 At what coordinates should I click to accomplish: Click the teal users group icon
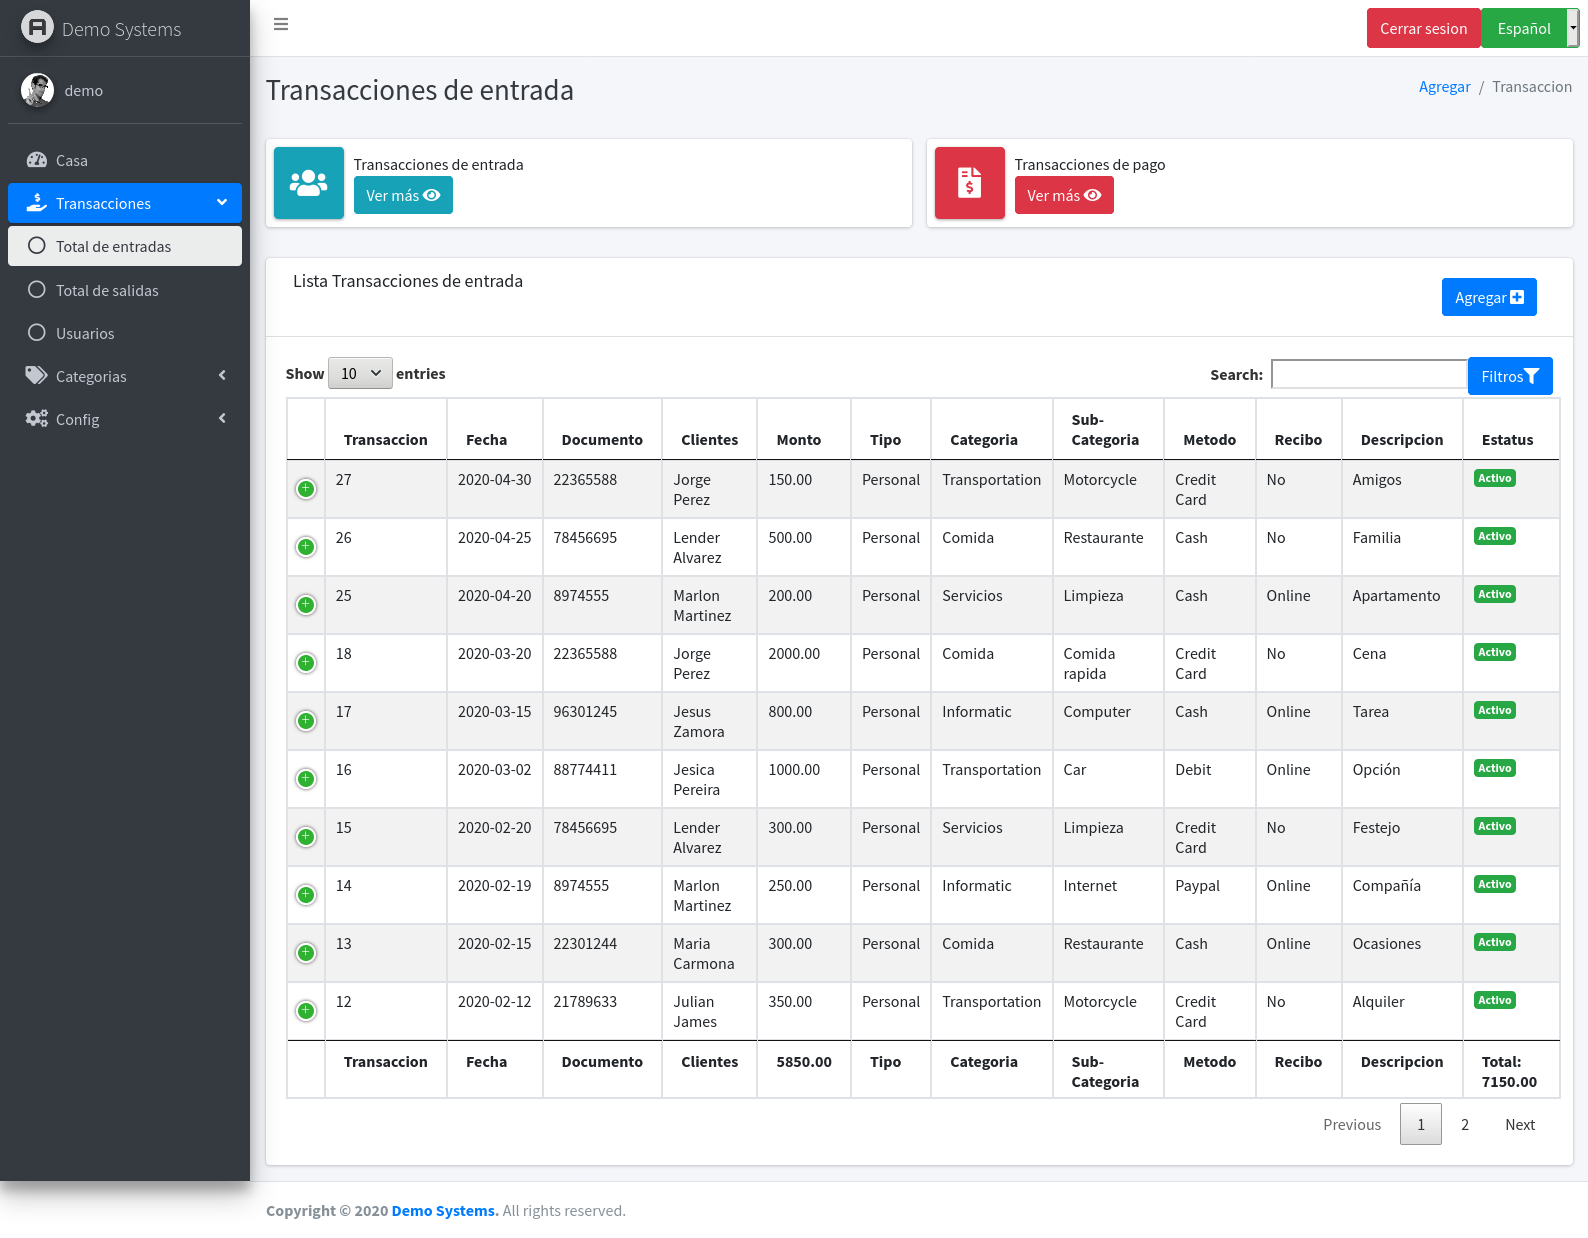[308, 183]
